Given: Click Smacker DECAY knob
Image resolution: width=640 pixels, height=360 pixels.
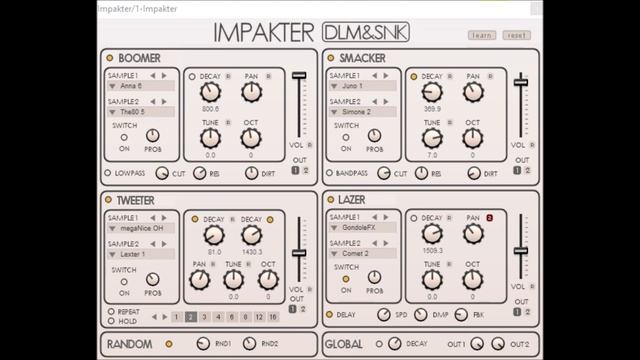Looking at the screenshot, I should (x=432, y=92).
